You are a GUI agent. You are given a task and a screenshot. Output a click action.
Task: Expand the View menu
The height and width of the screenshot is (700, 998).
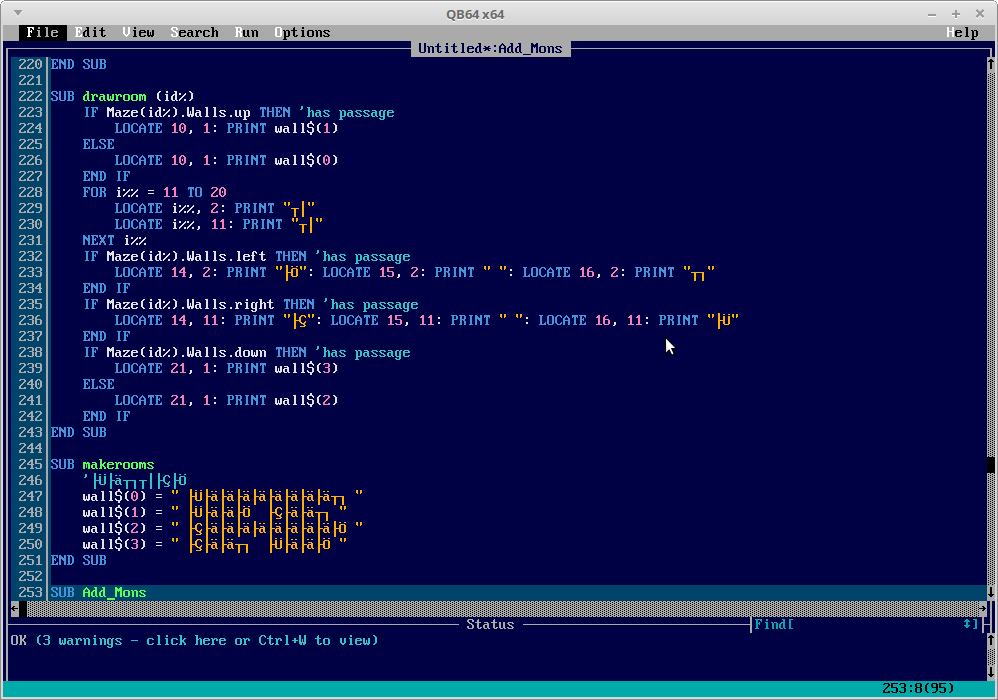pyautogui.click(x=138, y=32)
